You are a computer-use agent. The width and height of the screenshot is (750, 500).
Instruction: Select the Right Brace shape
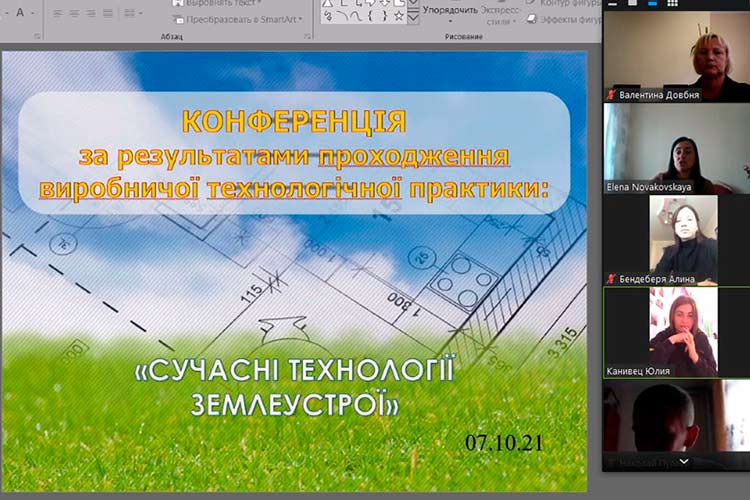(385, 16)
